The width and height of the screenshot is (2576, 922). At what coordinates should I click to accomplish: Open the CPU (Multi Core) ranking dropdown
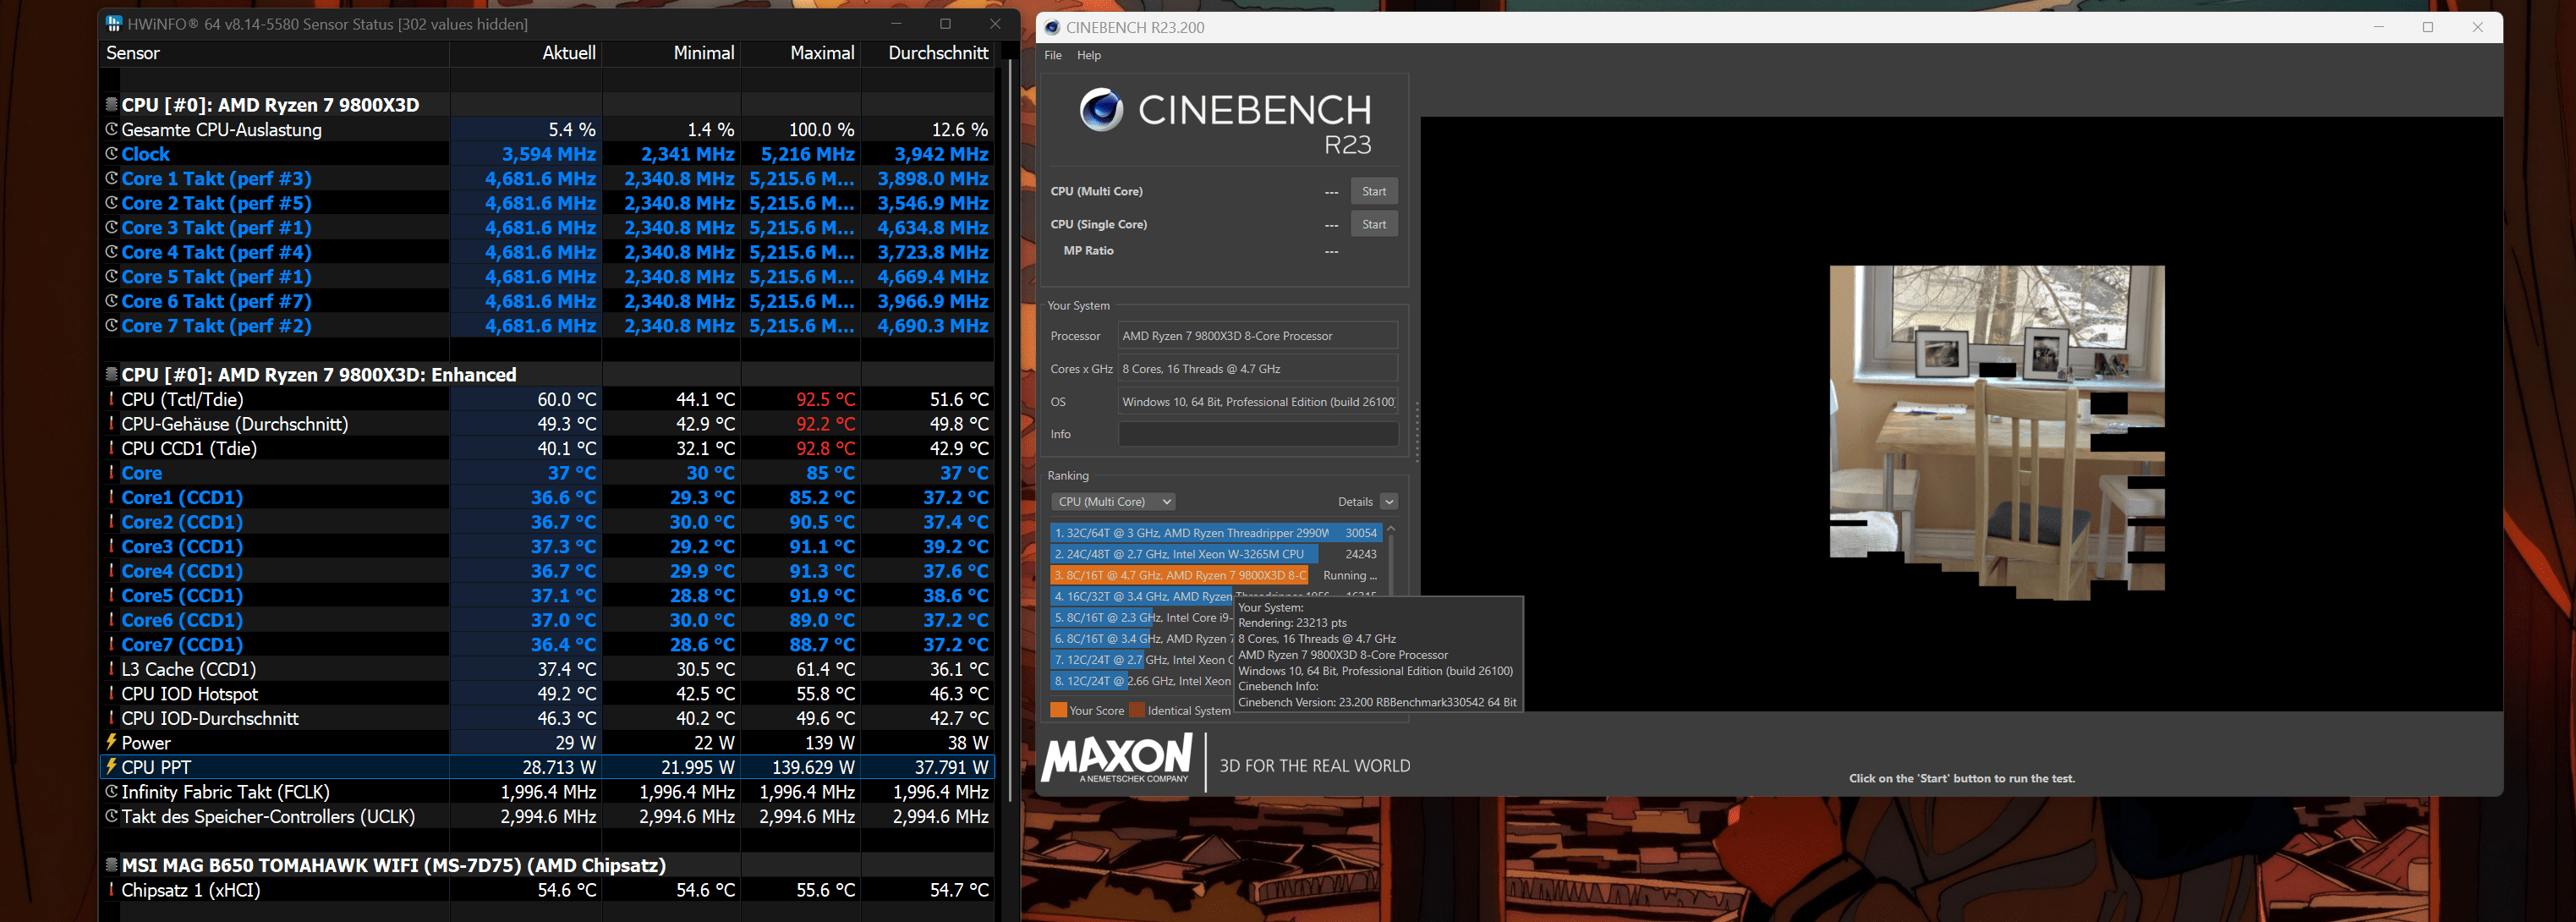click(x=1113, y=501)
